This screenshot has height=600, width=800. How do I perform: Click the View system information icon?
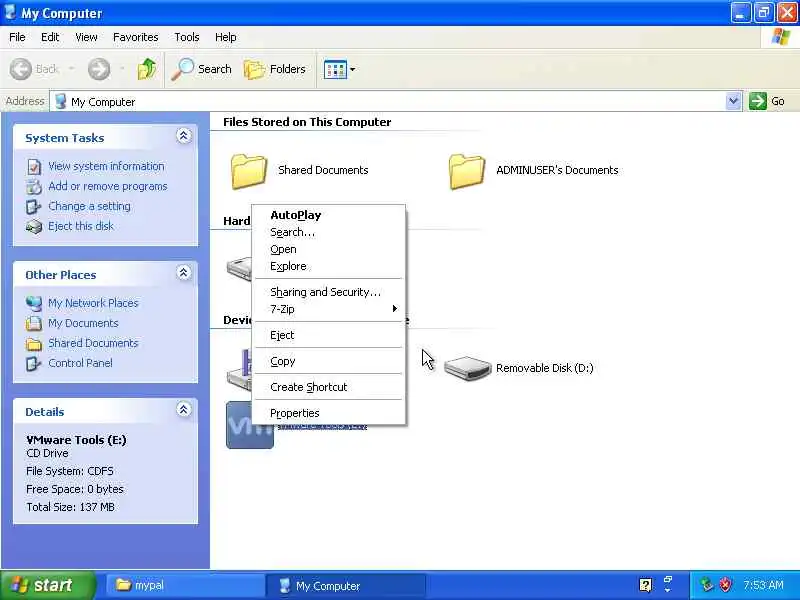point(34,167)
